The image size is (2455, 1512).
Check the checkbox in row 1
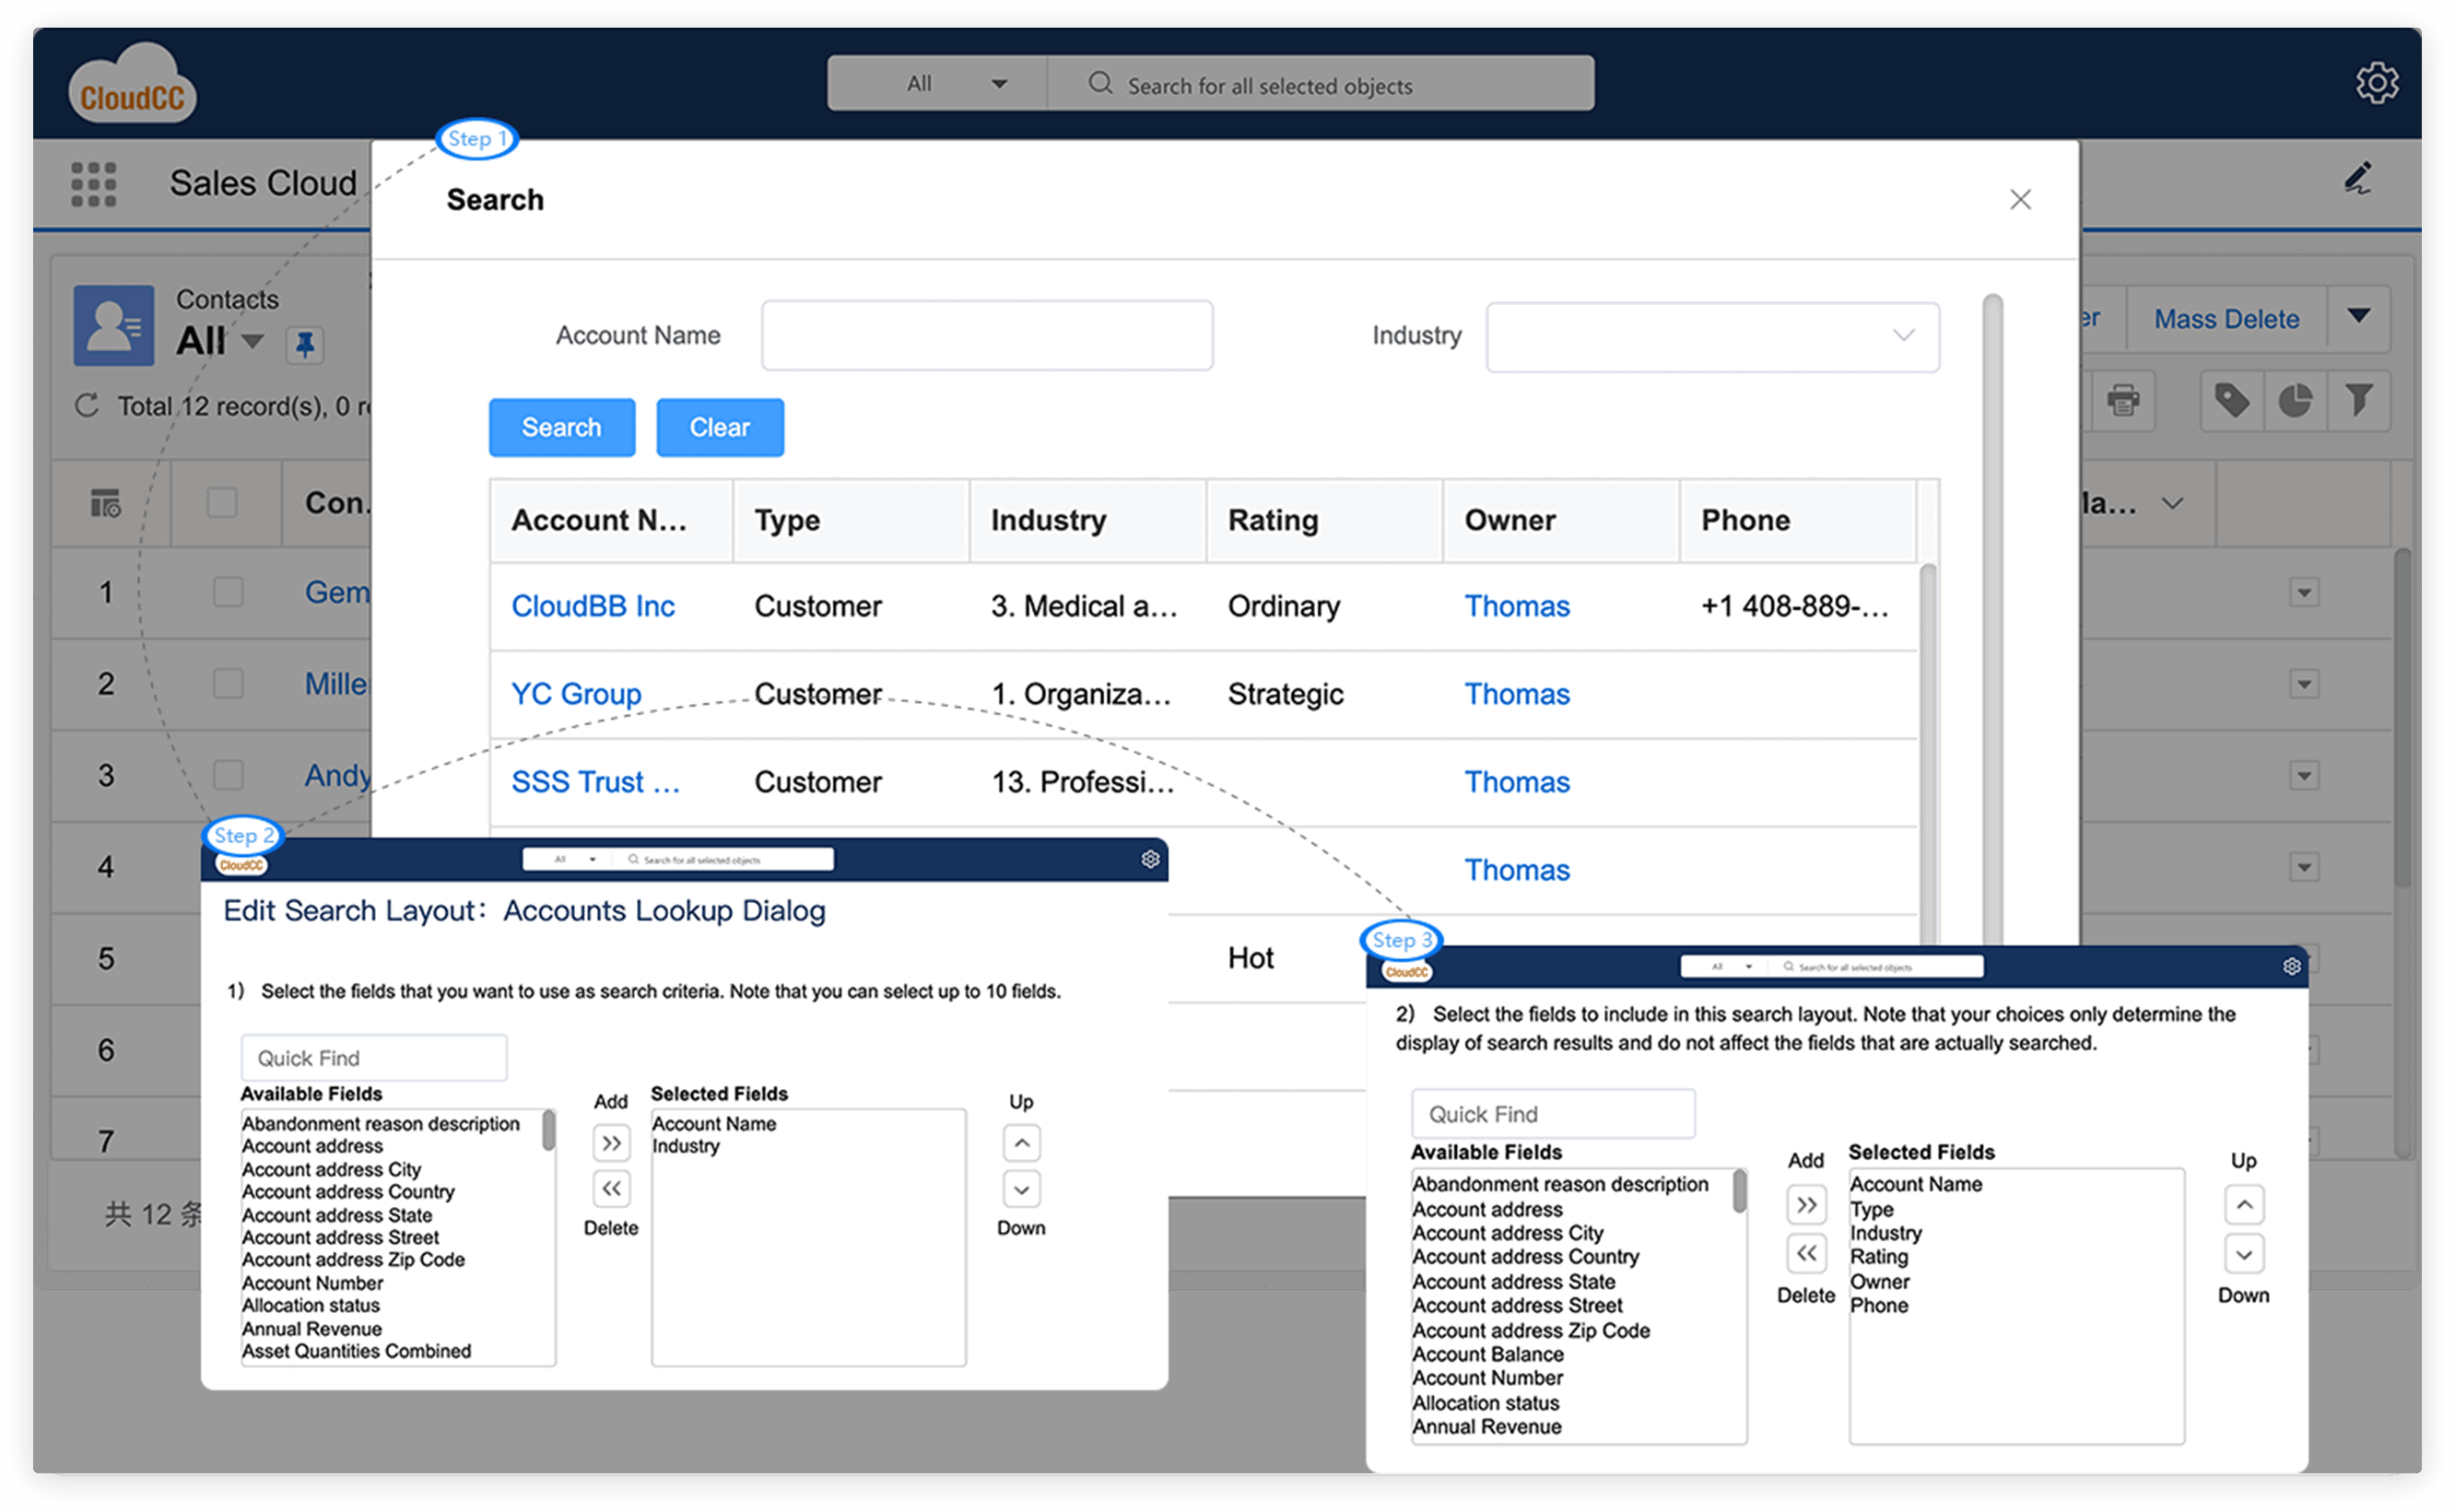[x=228, y=592]
